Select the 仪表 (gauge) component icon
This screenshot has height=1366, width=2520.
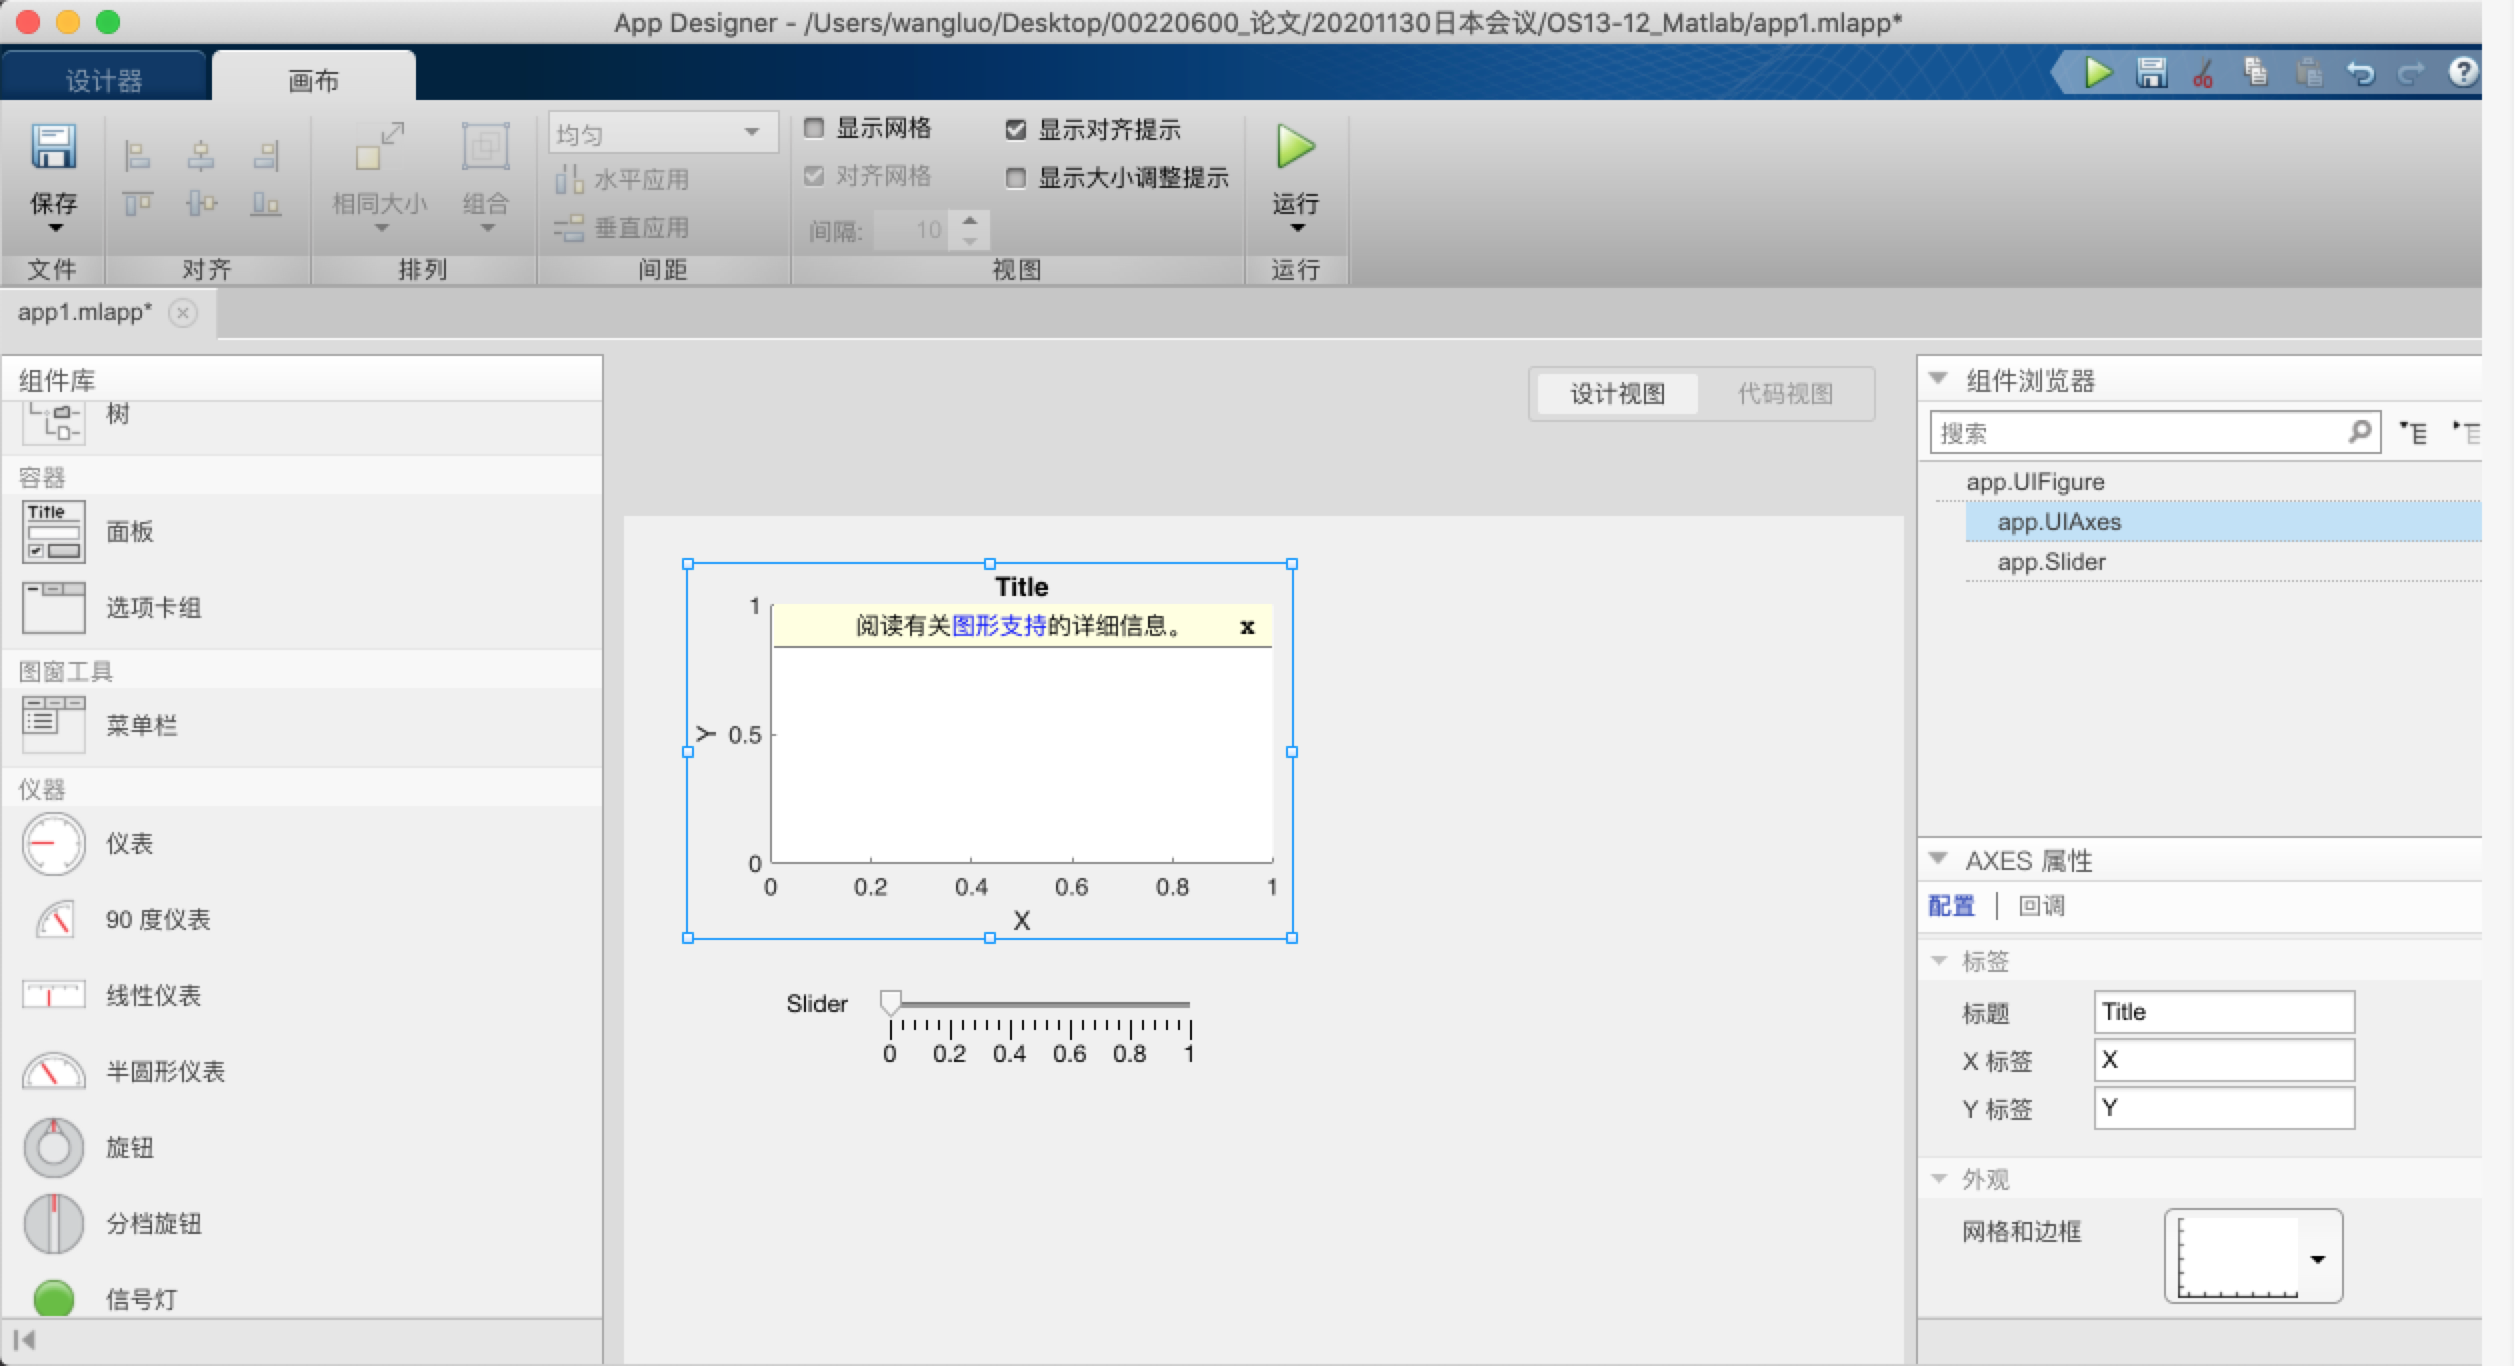[x=53, y=843]
